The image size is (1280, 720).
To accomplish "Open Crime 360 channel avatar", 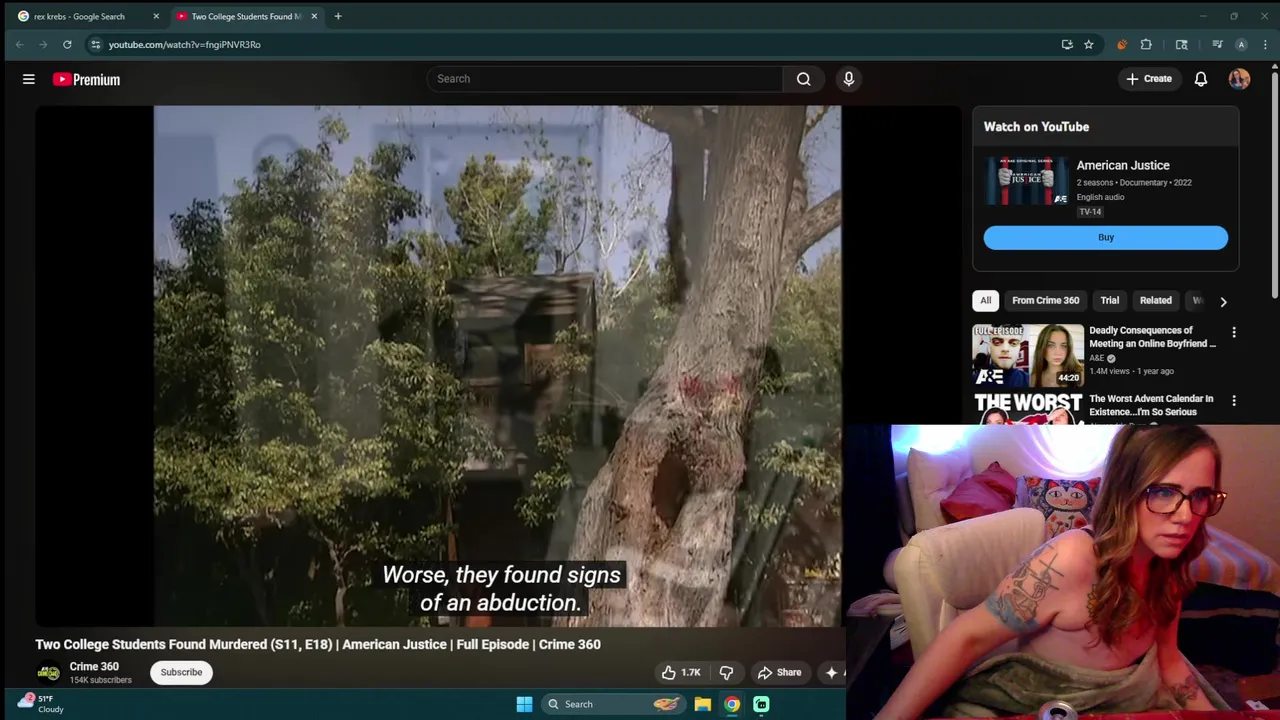I will (48, 673).
